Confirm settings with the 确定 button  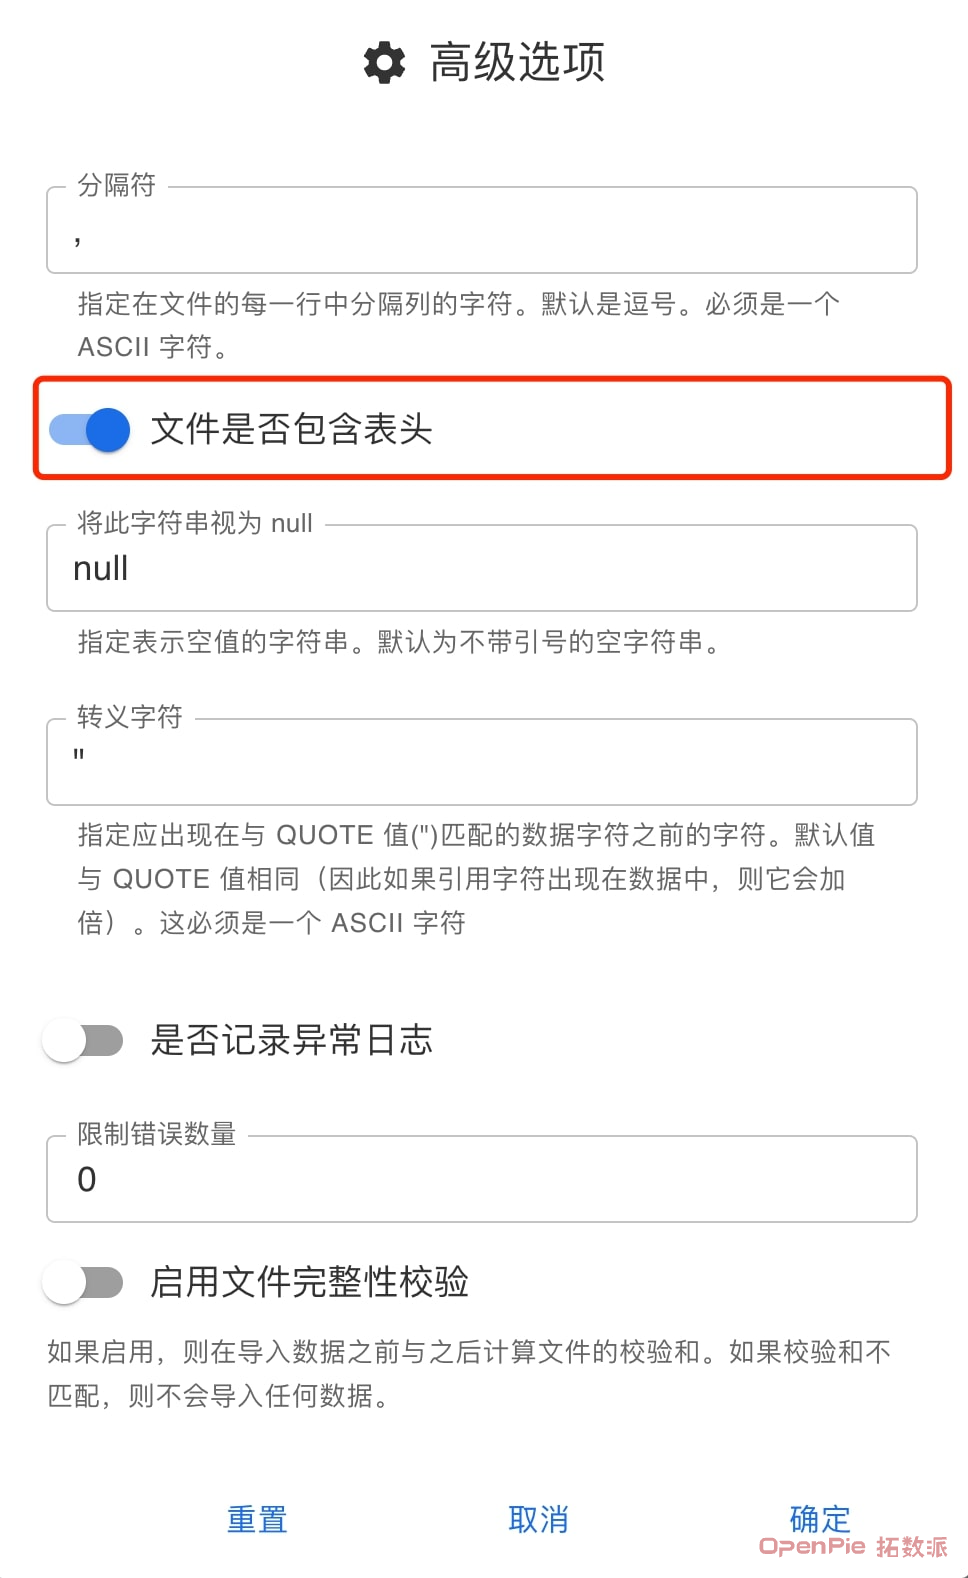click(x=820, y=1520)
